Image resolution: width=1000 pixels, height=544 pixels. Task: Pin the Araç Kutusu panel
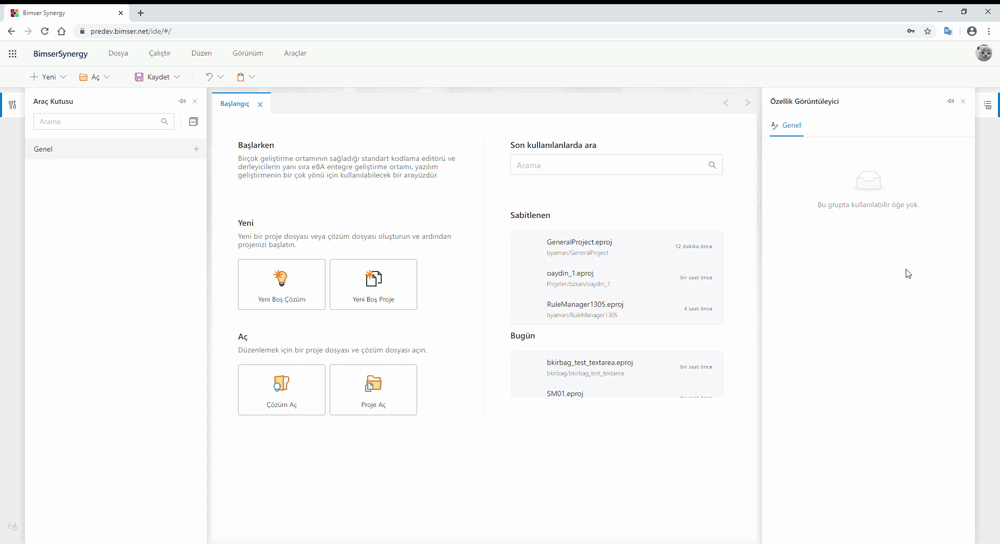(x=182, y=101)
